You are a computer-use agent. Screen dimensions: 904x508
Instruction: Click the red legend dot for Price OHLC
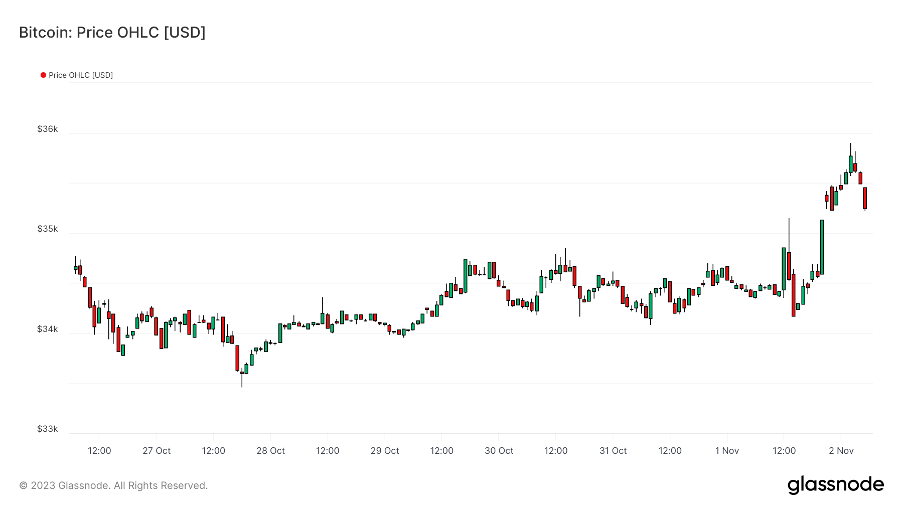click(43, 75)
